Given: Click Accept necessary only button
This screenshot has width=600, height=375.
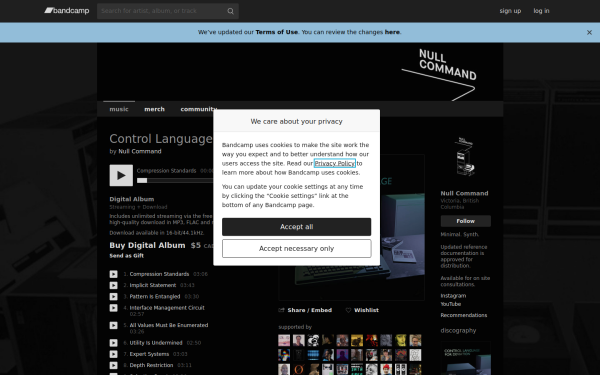Looking at the screenshot, I should pyautogui.click(x=297, y=249).
